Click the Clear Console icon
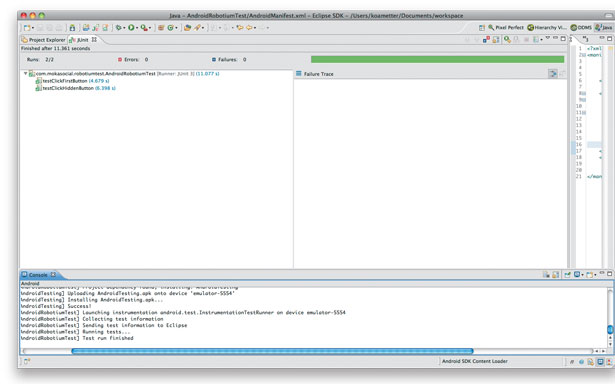This screenshot has width=615, height=384. tap(546, 275)
